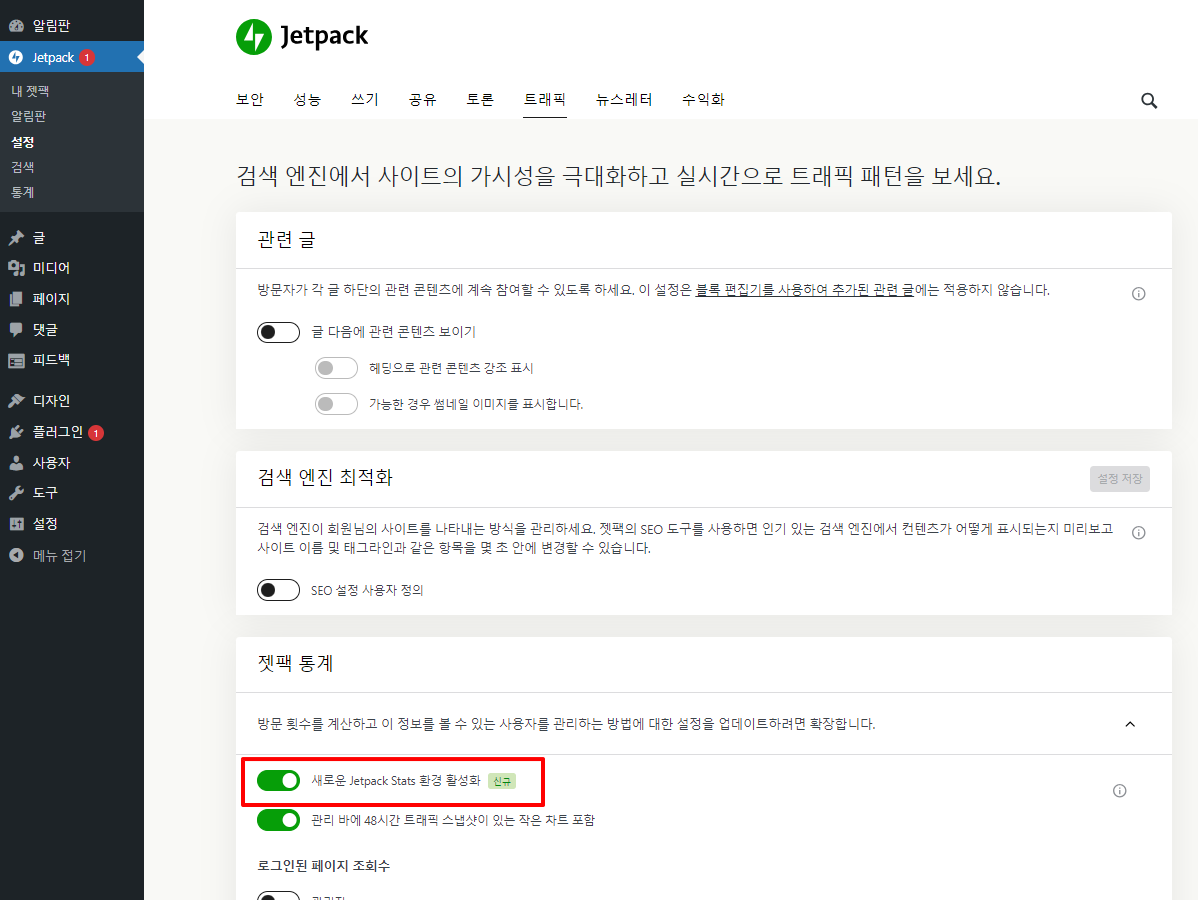
Task: Toggle 글 다음에 관련 콘텐츠 보이기
Action: coord(278,332)
